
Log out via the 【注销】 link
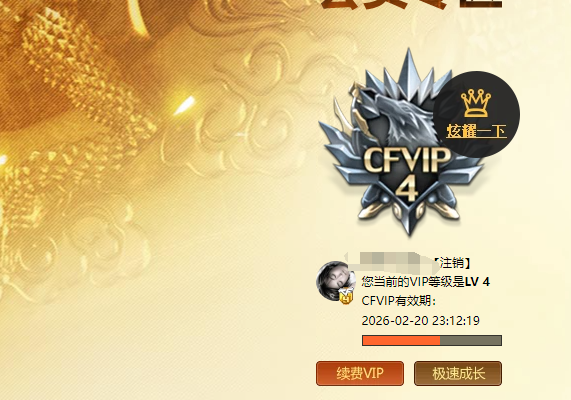[452, 263]
